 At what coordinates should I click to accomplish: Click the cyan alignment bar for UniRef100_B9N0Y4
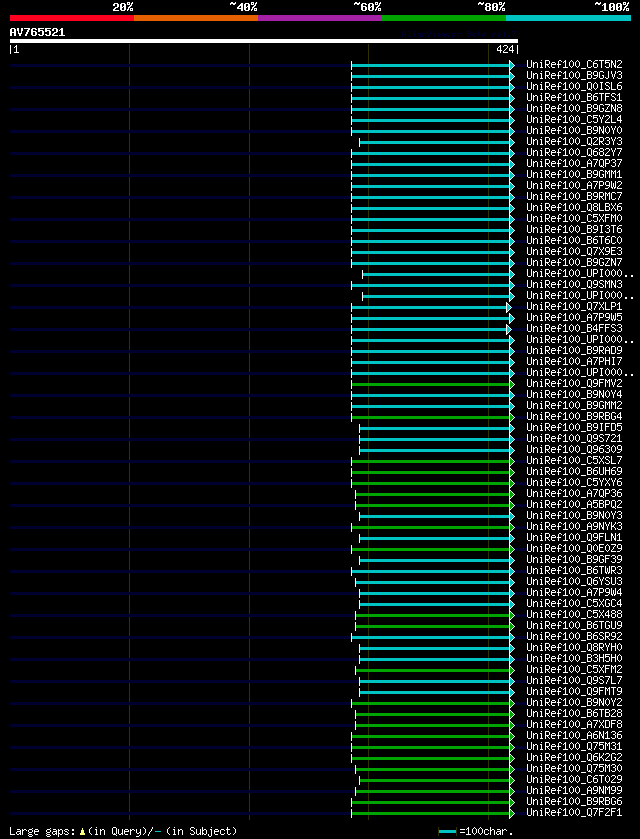(431, 395)
